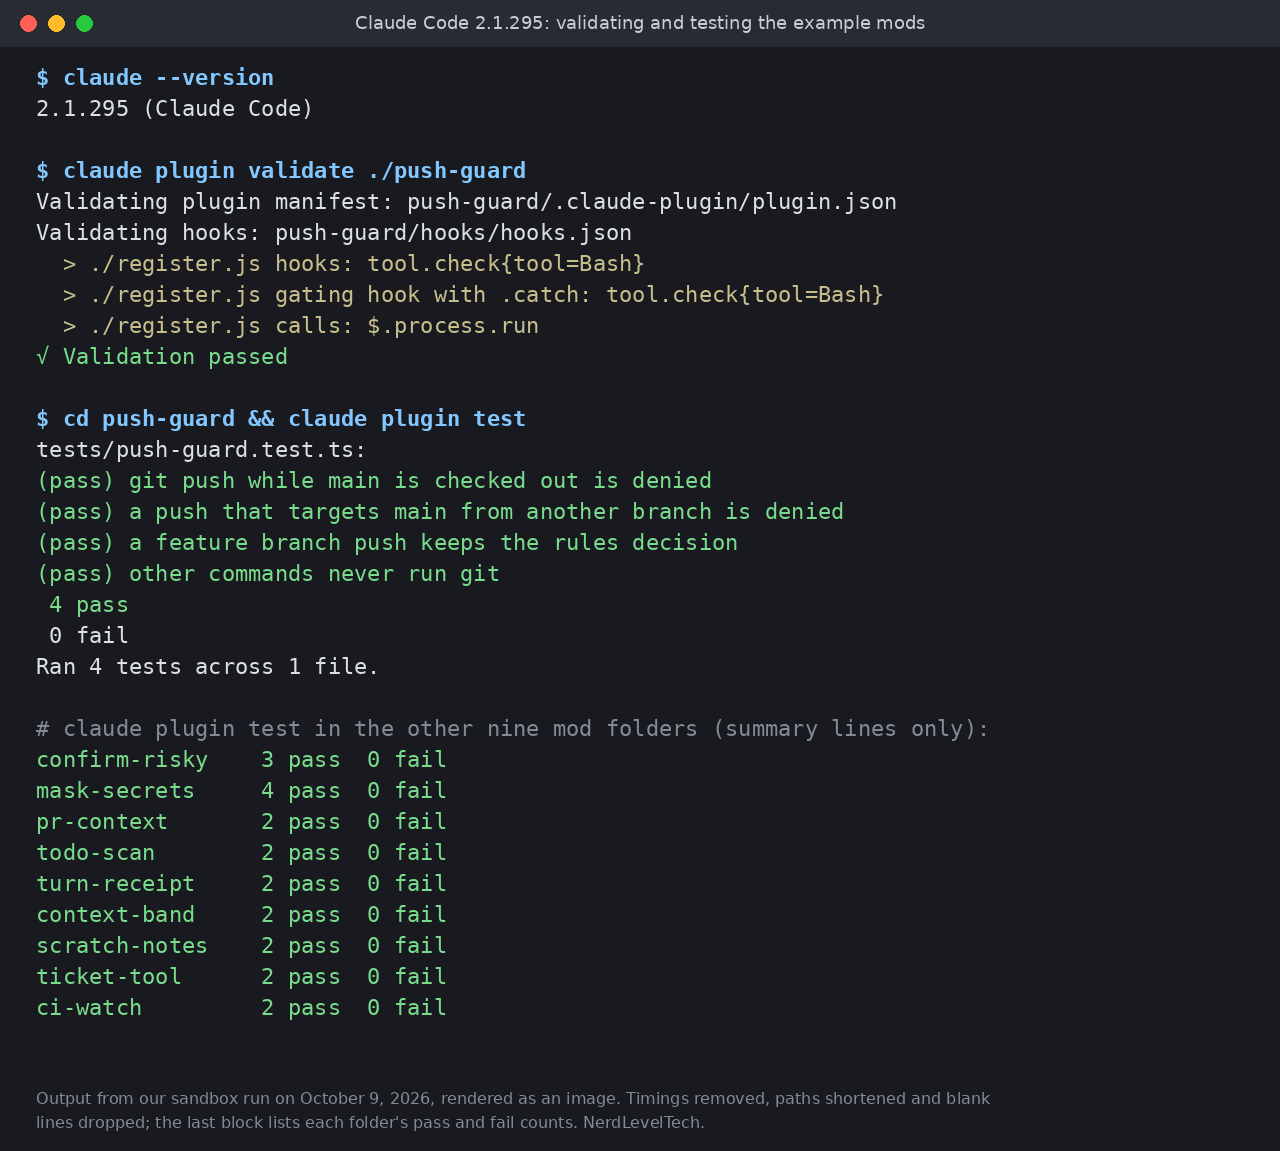Click the 'context-band' summary row
This screenshot has width=1280, height=1151.
(x=241, y=915)
